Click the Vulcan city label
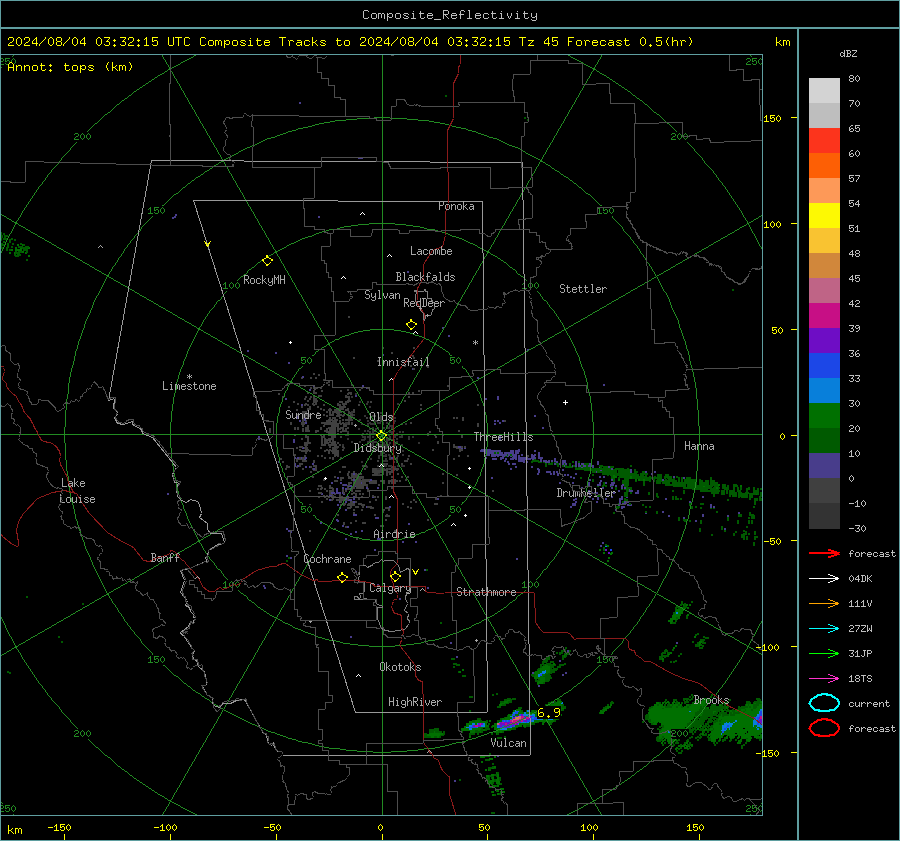Image resolution: width=900 pixels, height=841 pixels. 509,743
